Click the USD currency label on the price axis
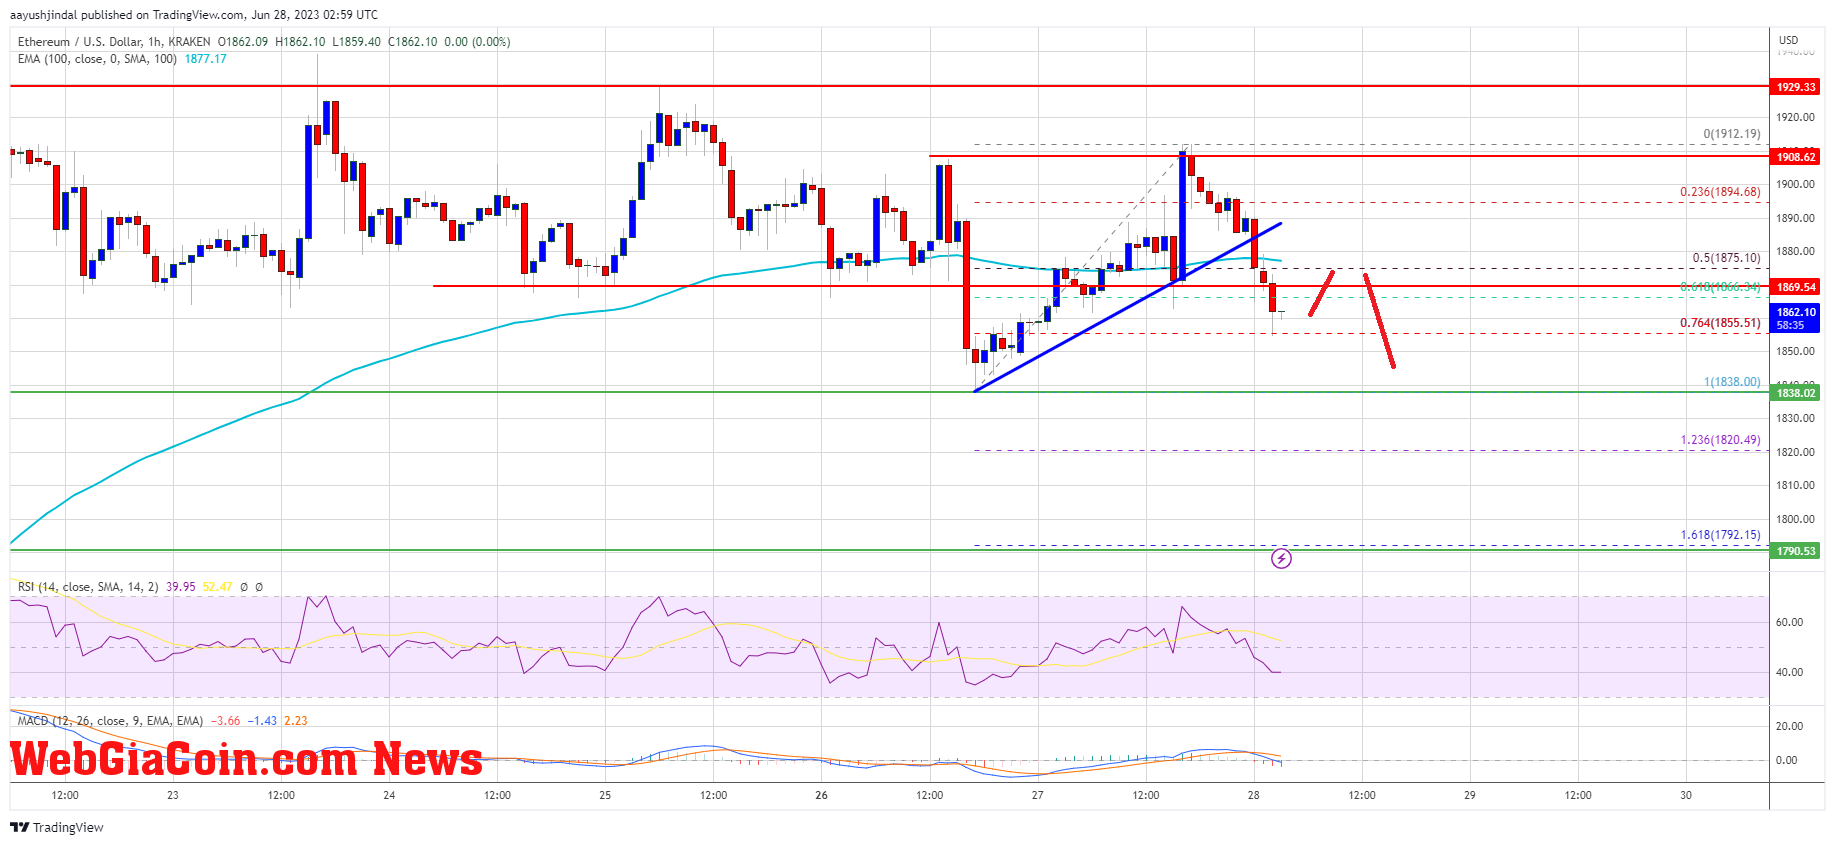 tap(1788, 41)
